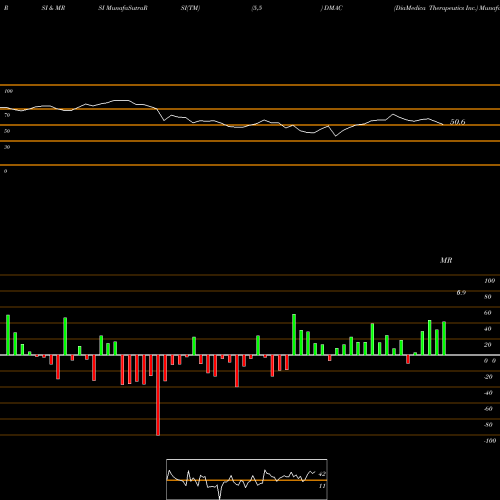
Task: Click the 11 value in the mini chart
Action: 322,486
